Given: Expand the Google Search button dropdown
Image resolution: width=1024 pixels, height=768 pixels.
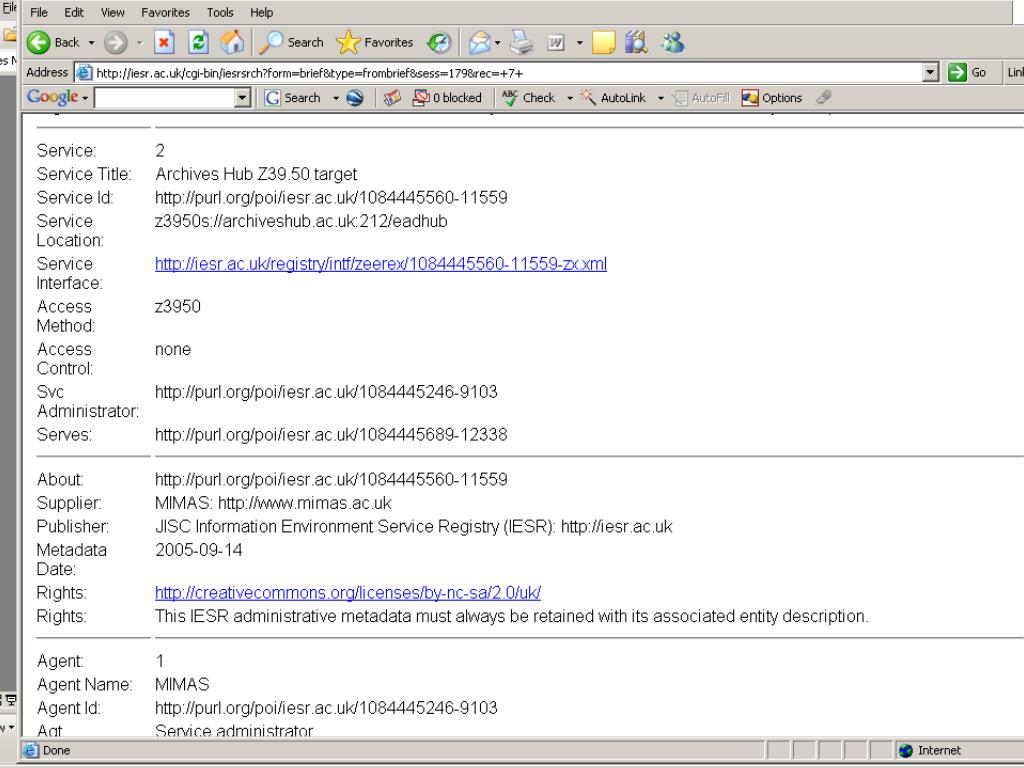Looking at the screenshot, I should (x=336, y=98).
